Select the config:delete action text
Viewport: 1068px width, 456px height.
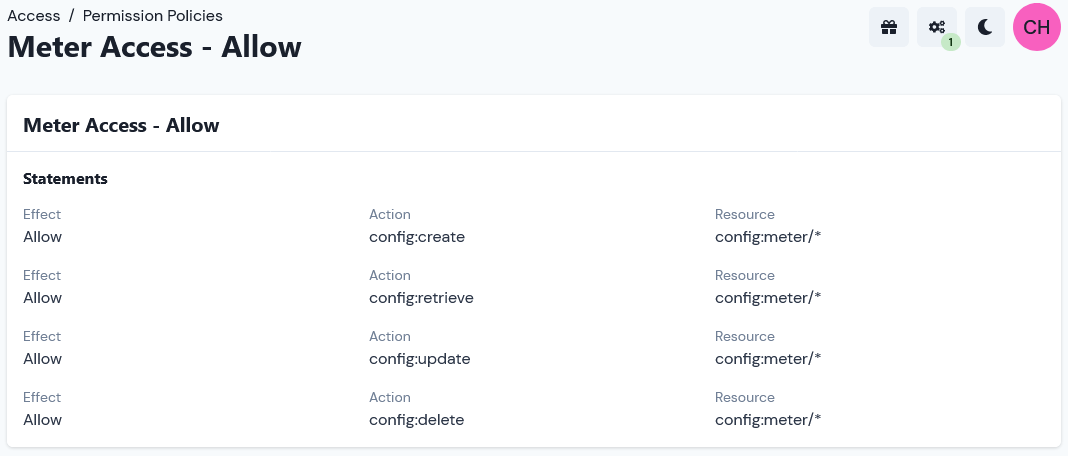(416, 420)
